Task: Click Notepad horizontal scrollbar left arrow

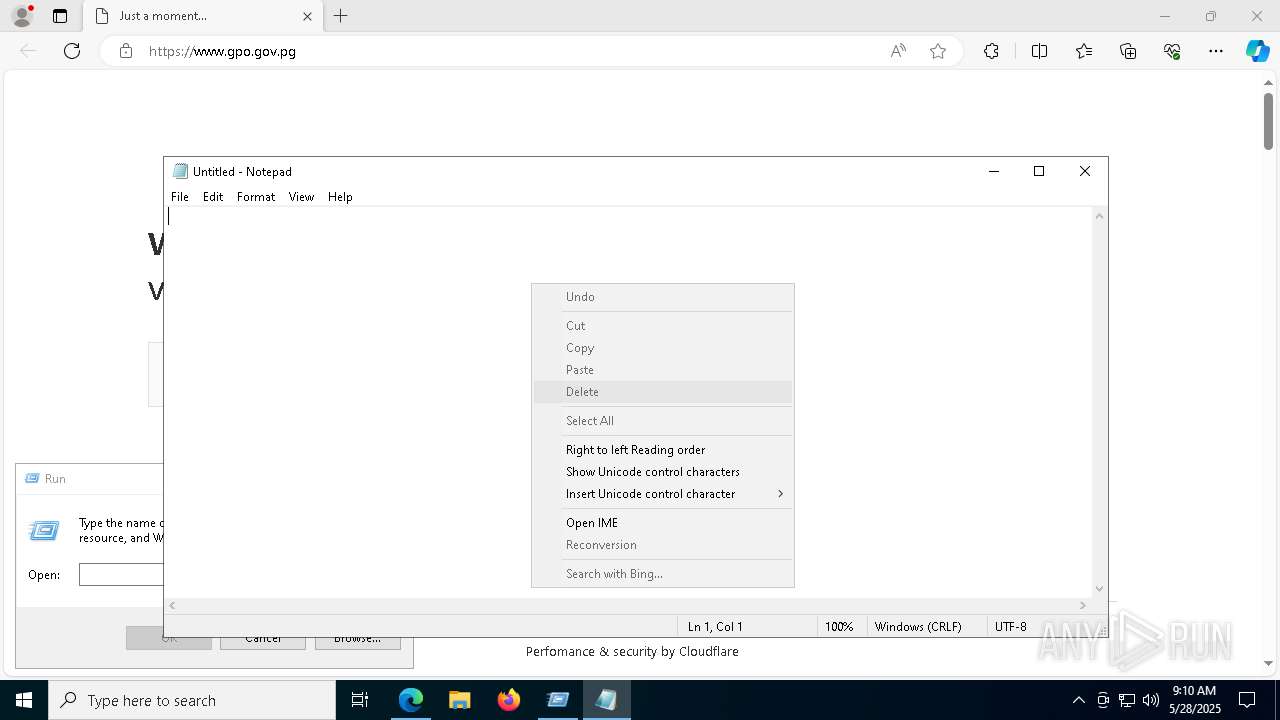Action: click(172, 605)
